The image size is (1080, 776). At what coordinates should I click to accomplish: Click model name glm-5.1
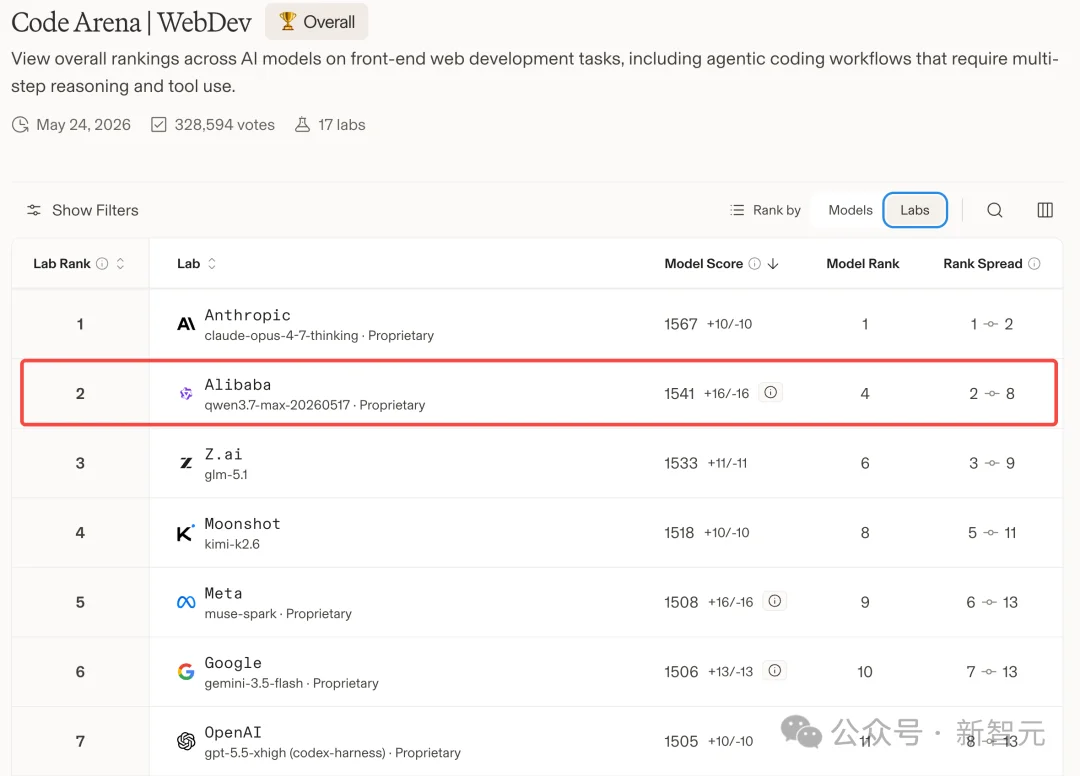pos(226,474)
